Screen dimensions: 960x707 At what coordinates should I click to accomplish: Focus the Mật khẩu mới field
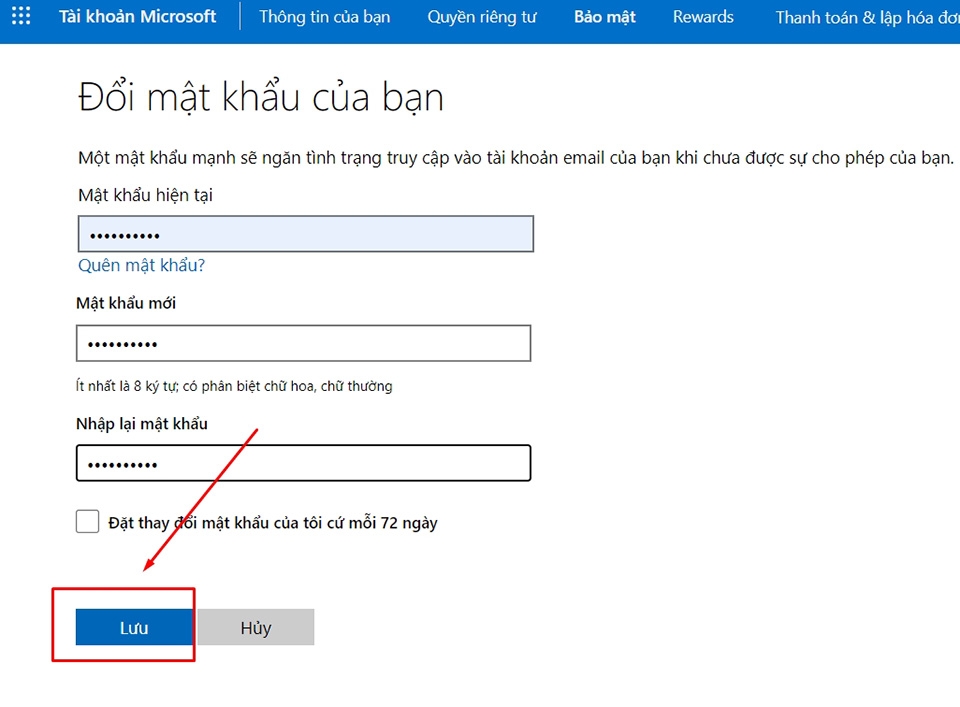pyautogui.click(x=304, y=343)
